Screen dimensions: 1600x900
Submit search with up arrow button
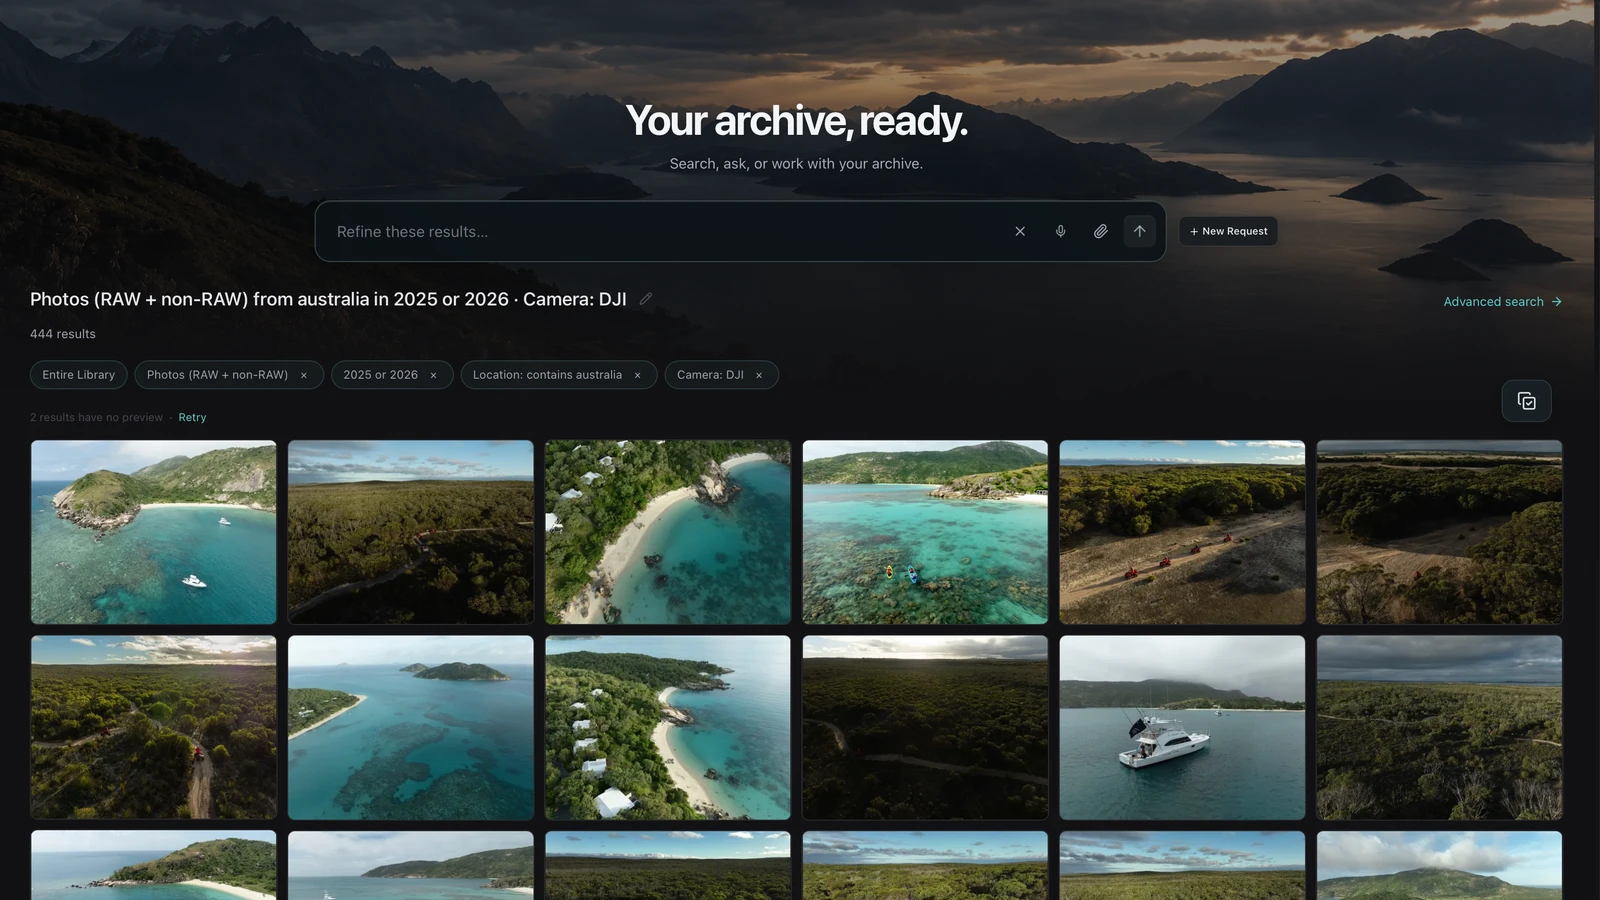pyautogui.click(x=1139, y=231)
